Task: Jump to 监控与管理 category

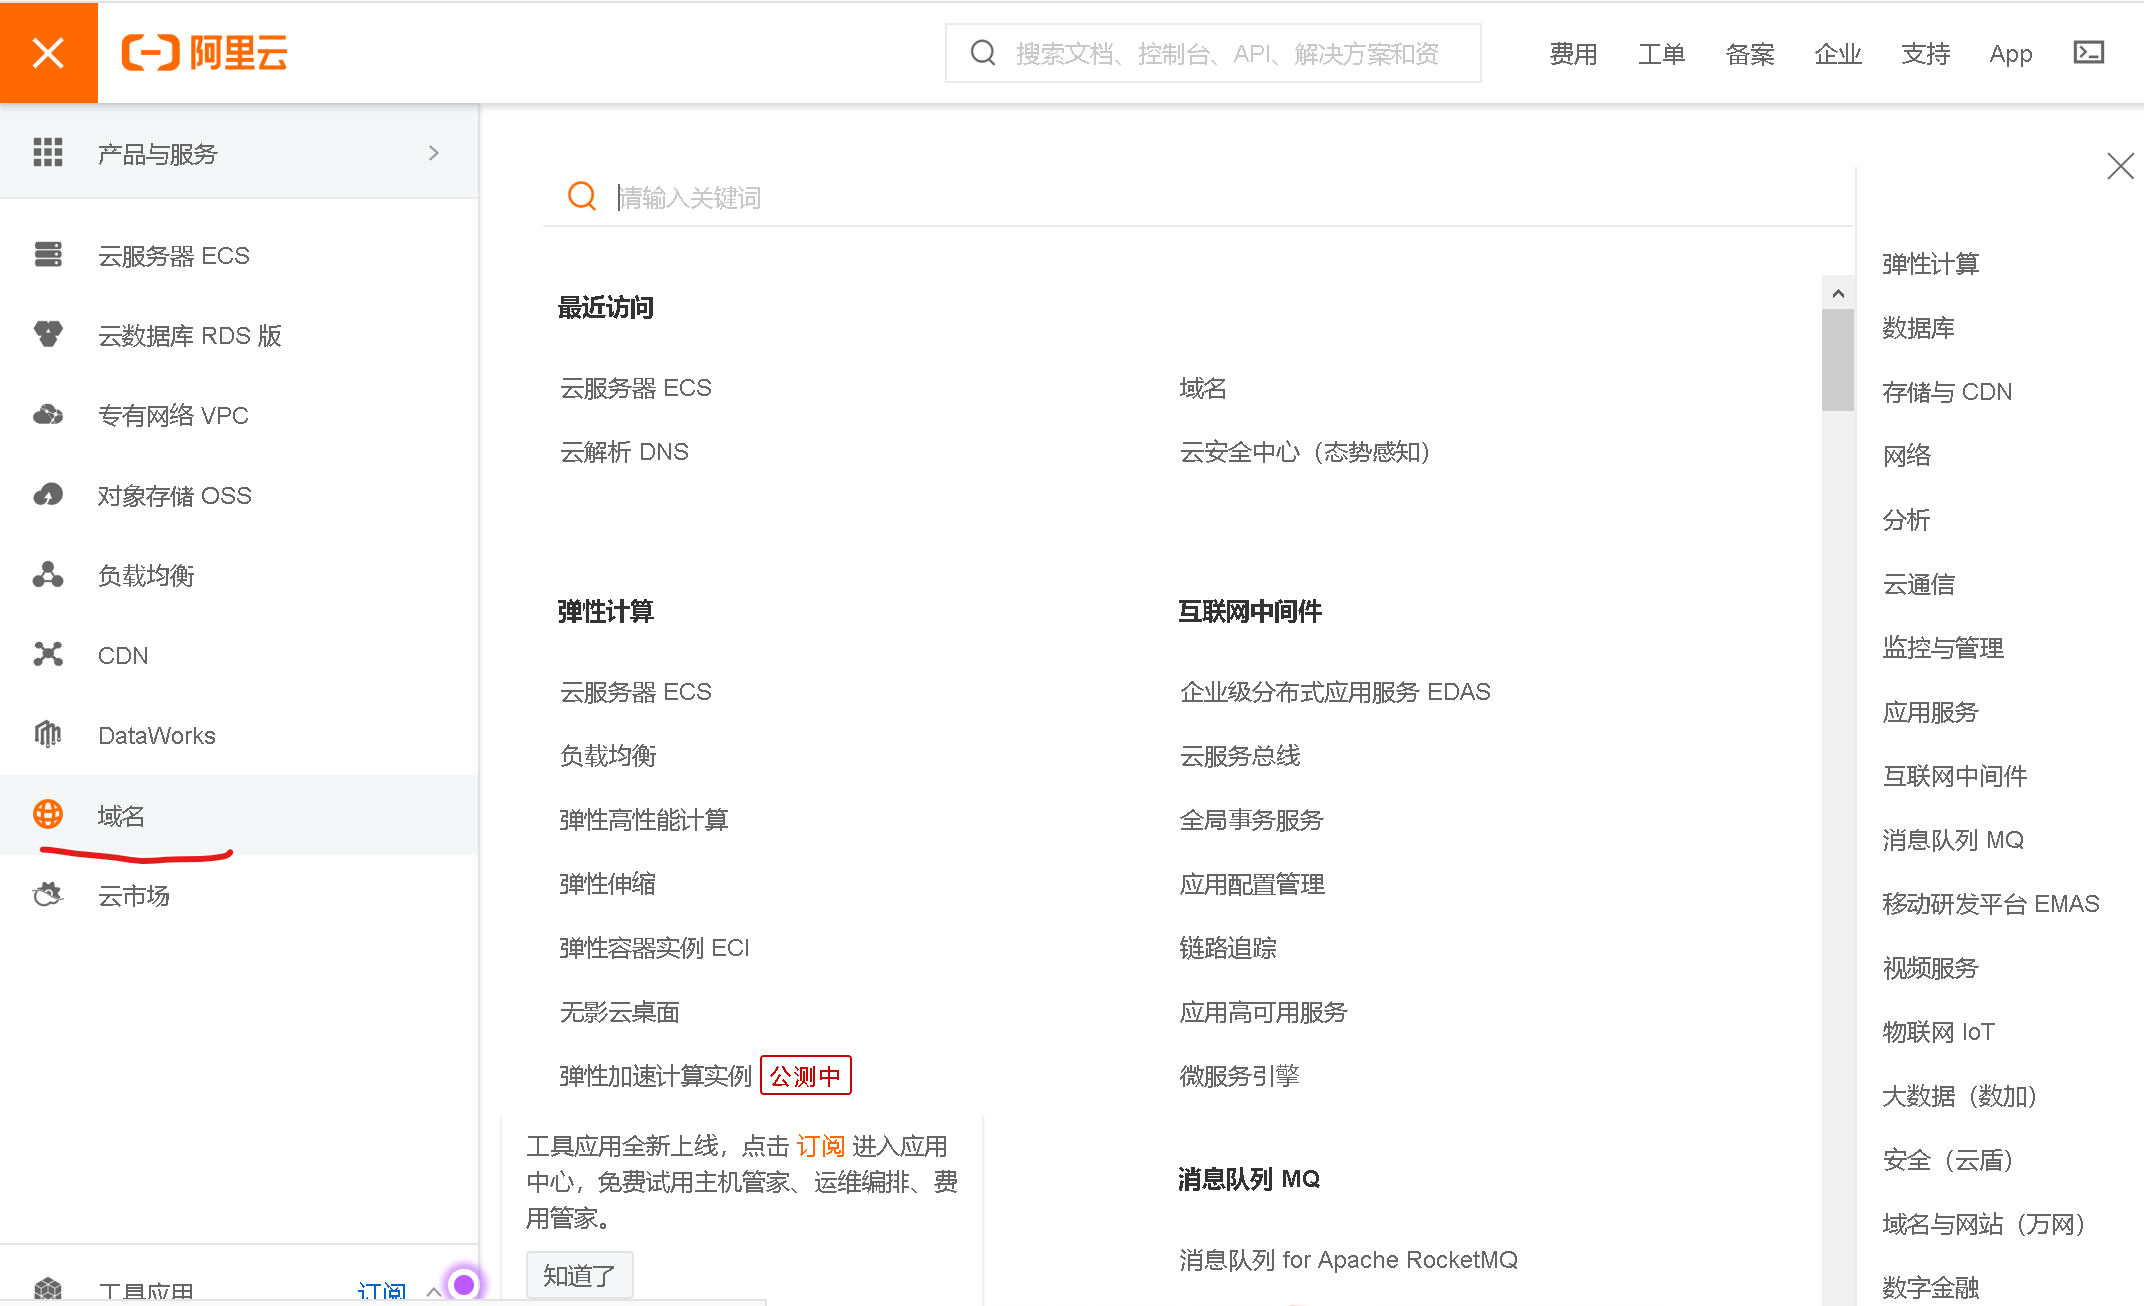Action: 1943,648
